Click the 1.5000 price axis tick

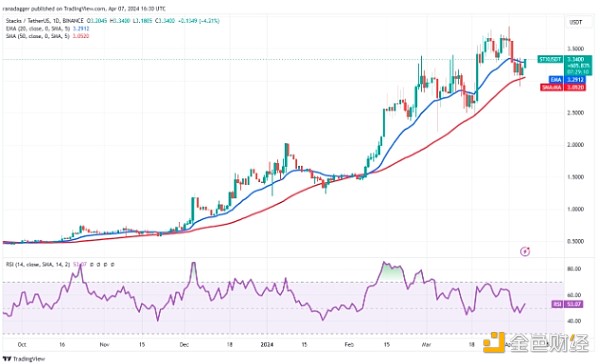tap(576, 177)
